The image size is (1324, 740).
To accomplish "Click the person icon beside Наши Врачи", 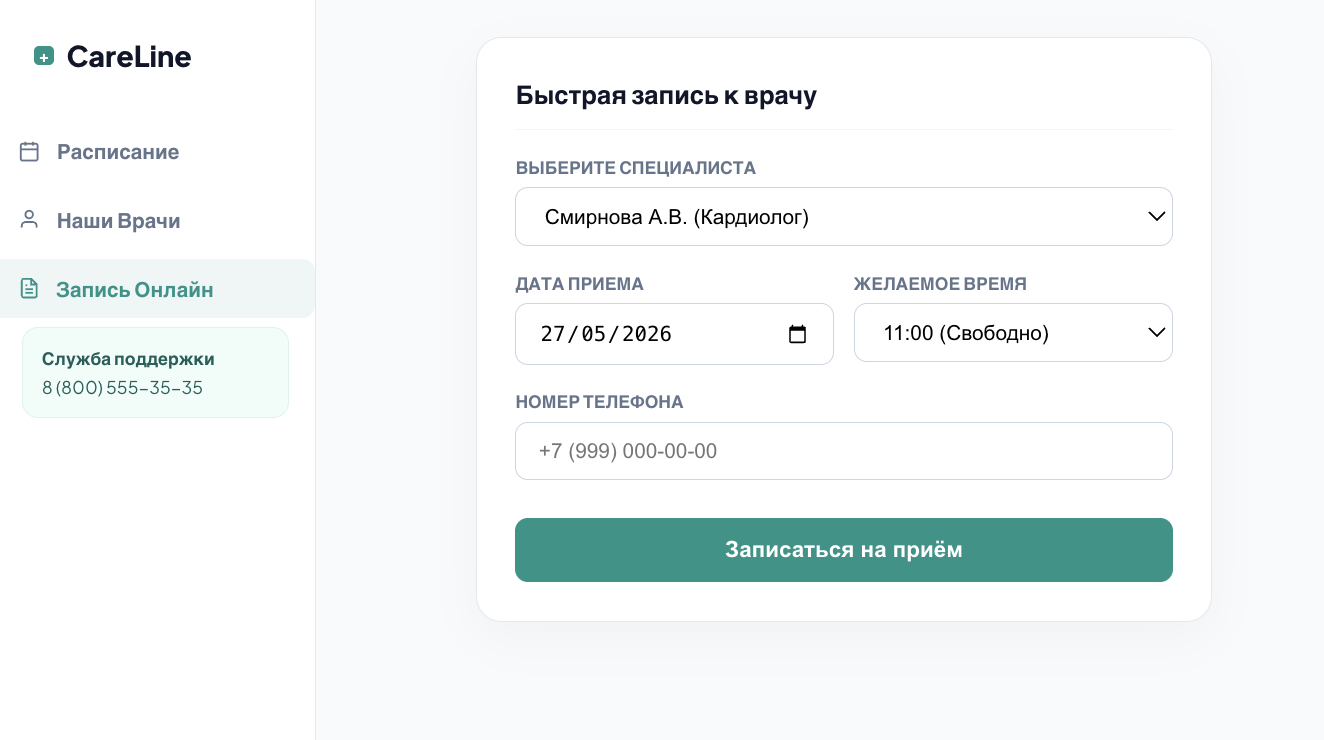I will click(30, 220).
